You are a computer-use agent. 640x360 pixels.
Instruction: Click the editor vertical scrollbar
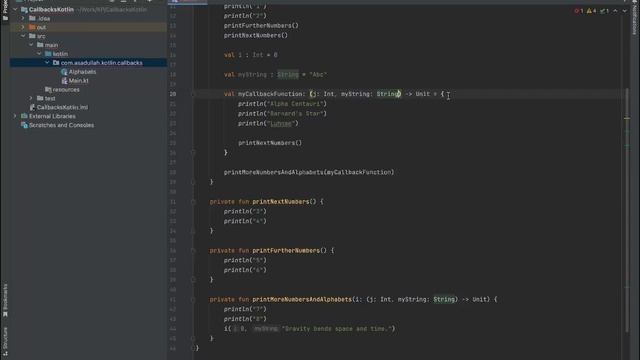pos(627,210)
